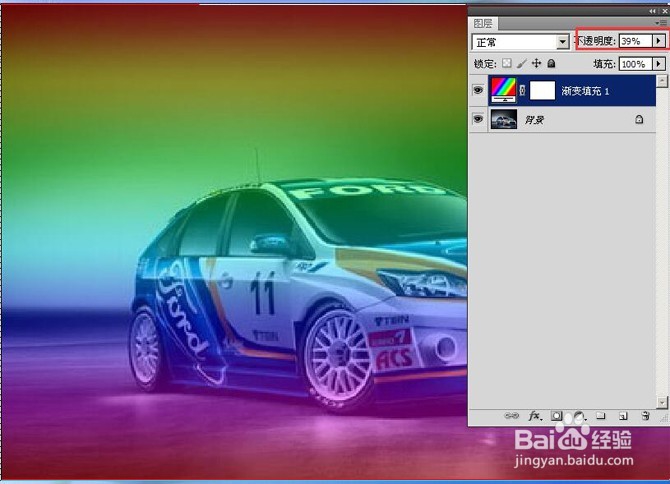Collapse the panel with double arrows
Screen dimensions: 670x484
pos(652,11)
